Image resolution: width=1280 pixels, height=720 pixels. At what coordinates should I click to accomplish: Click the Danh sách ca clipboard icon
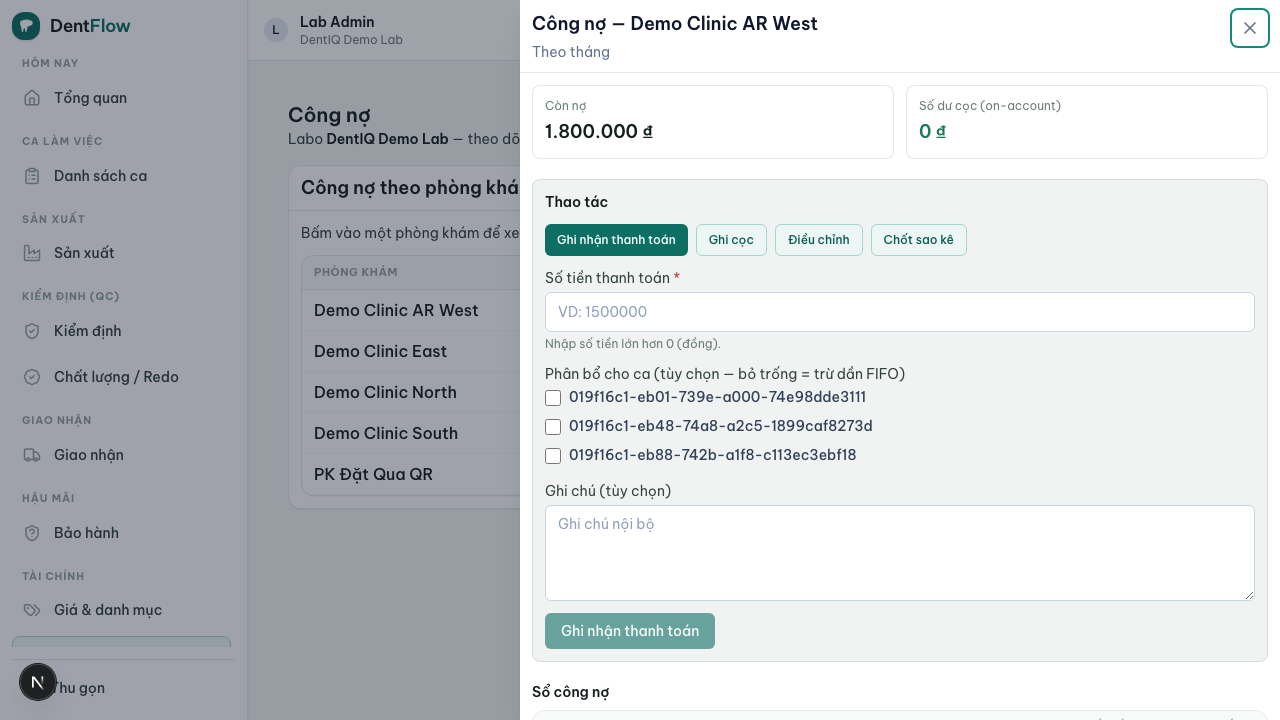(x=32, y=176)
